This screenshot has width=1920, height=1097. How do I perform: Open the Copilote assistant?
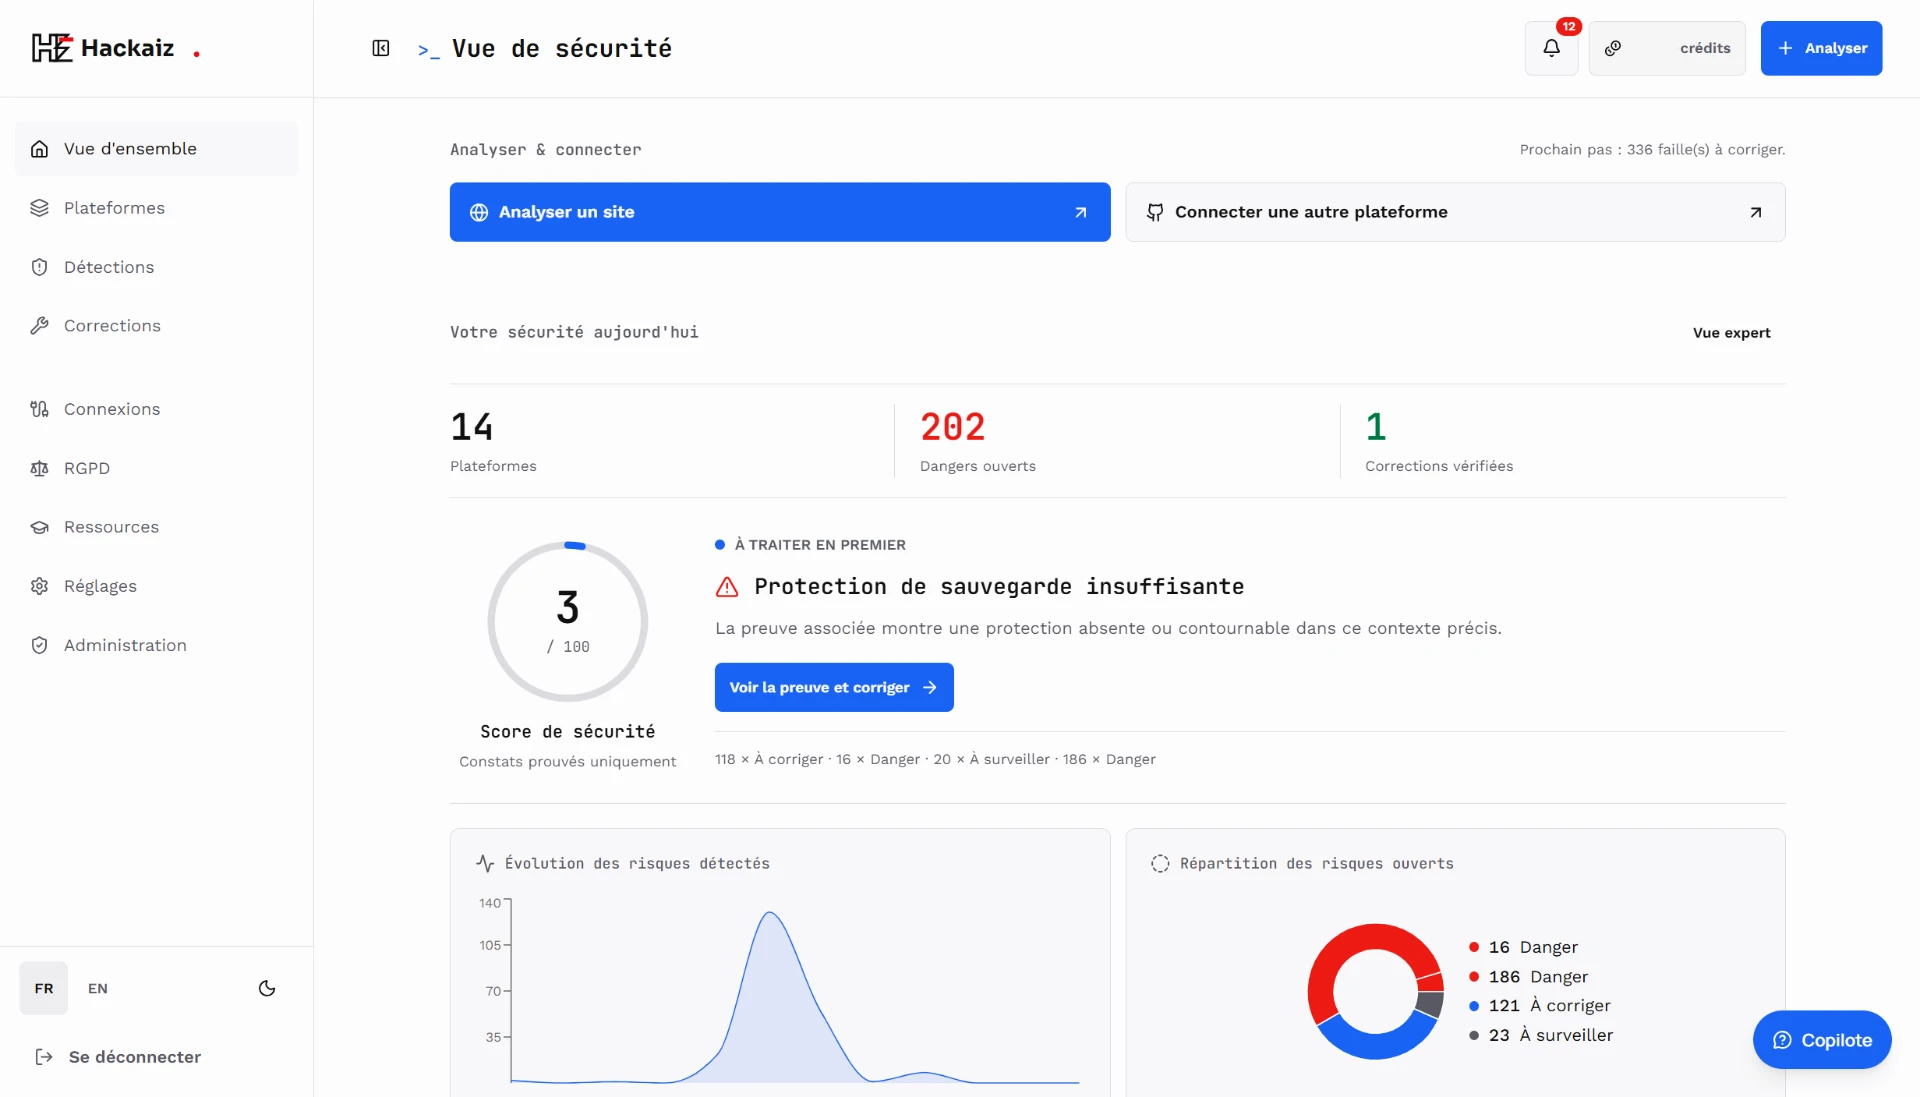pos(1821,1040)
